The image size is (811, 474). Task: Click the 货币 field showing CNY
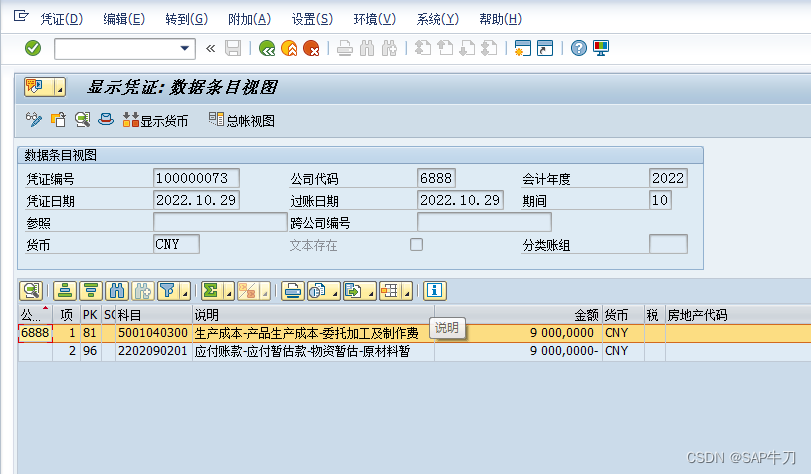(176, 244)
